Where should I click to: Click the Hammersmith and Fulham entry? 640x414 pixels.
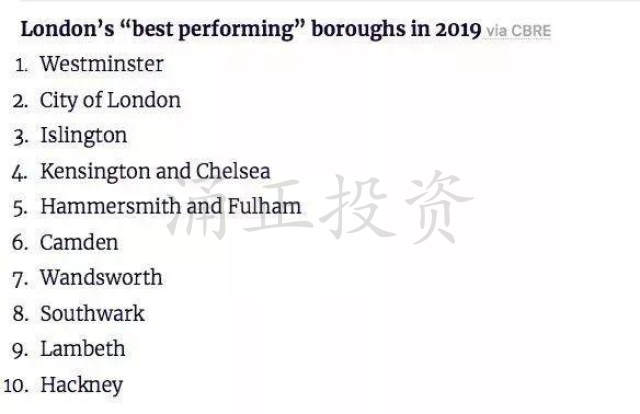point(171,206)
